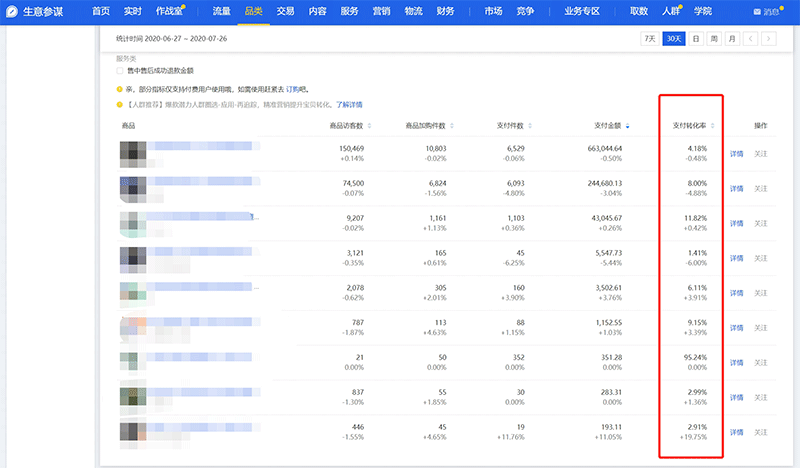
Task: Click the 生意参谋 logo icon
Action: pyautogui.click(x=15, y=11)
